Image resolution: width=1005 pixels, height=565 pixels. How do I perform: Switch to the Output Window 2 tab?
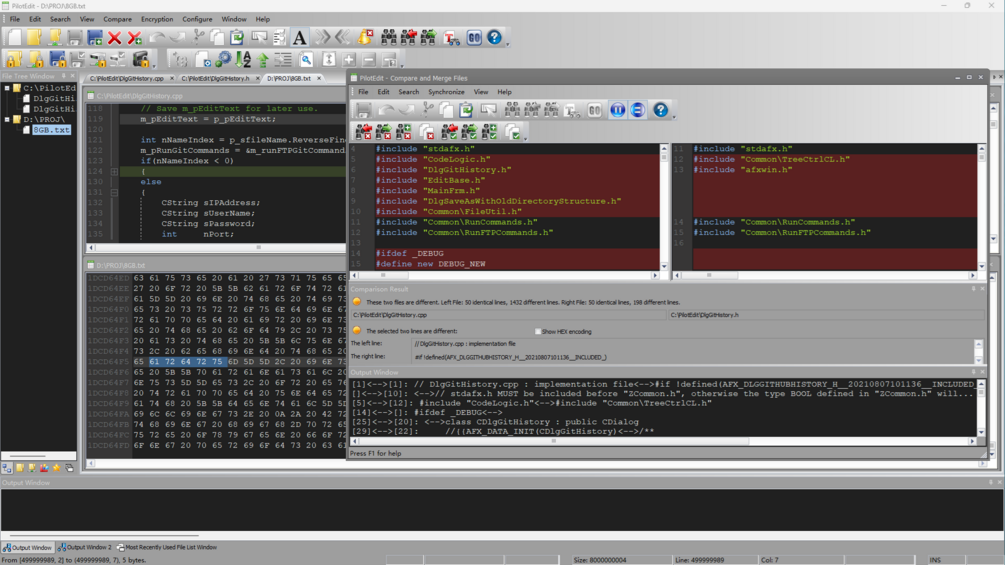[x=85, y=548]
